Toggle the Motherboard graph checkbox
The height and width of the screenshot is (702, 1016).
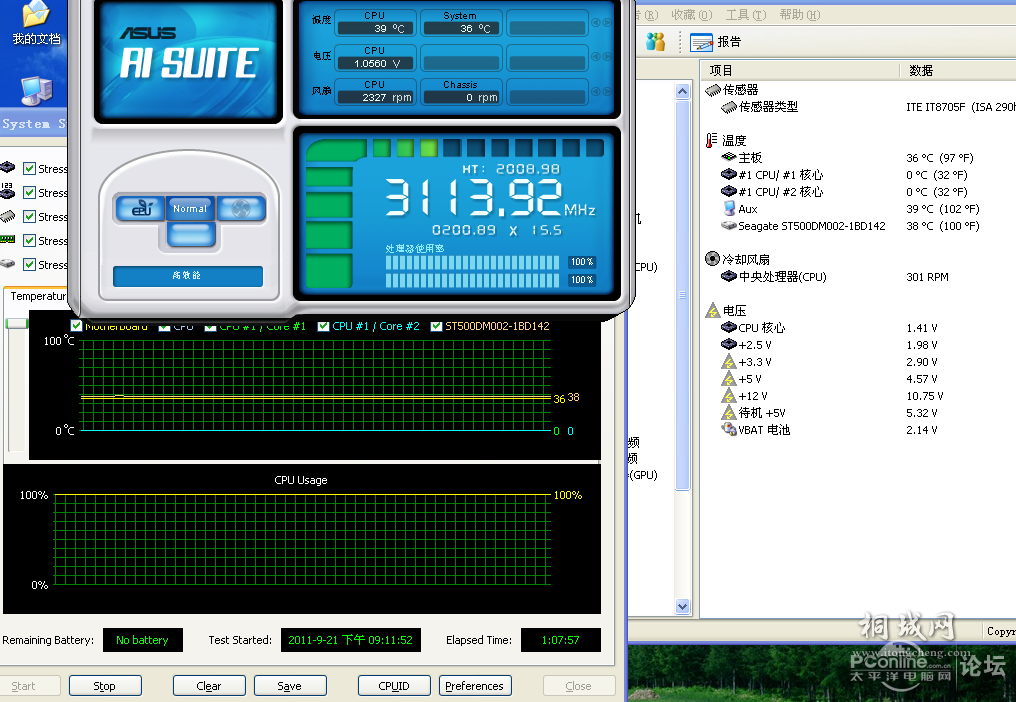click(76, 325)
